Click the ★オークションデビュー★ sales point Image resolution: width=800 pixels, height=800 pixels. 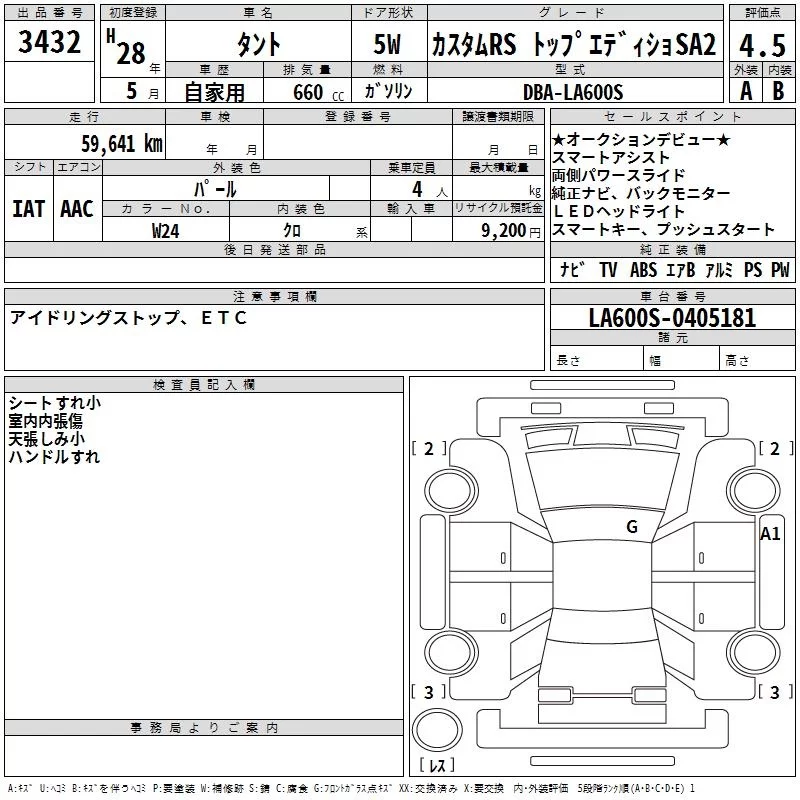pos(641,139)
